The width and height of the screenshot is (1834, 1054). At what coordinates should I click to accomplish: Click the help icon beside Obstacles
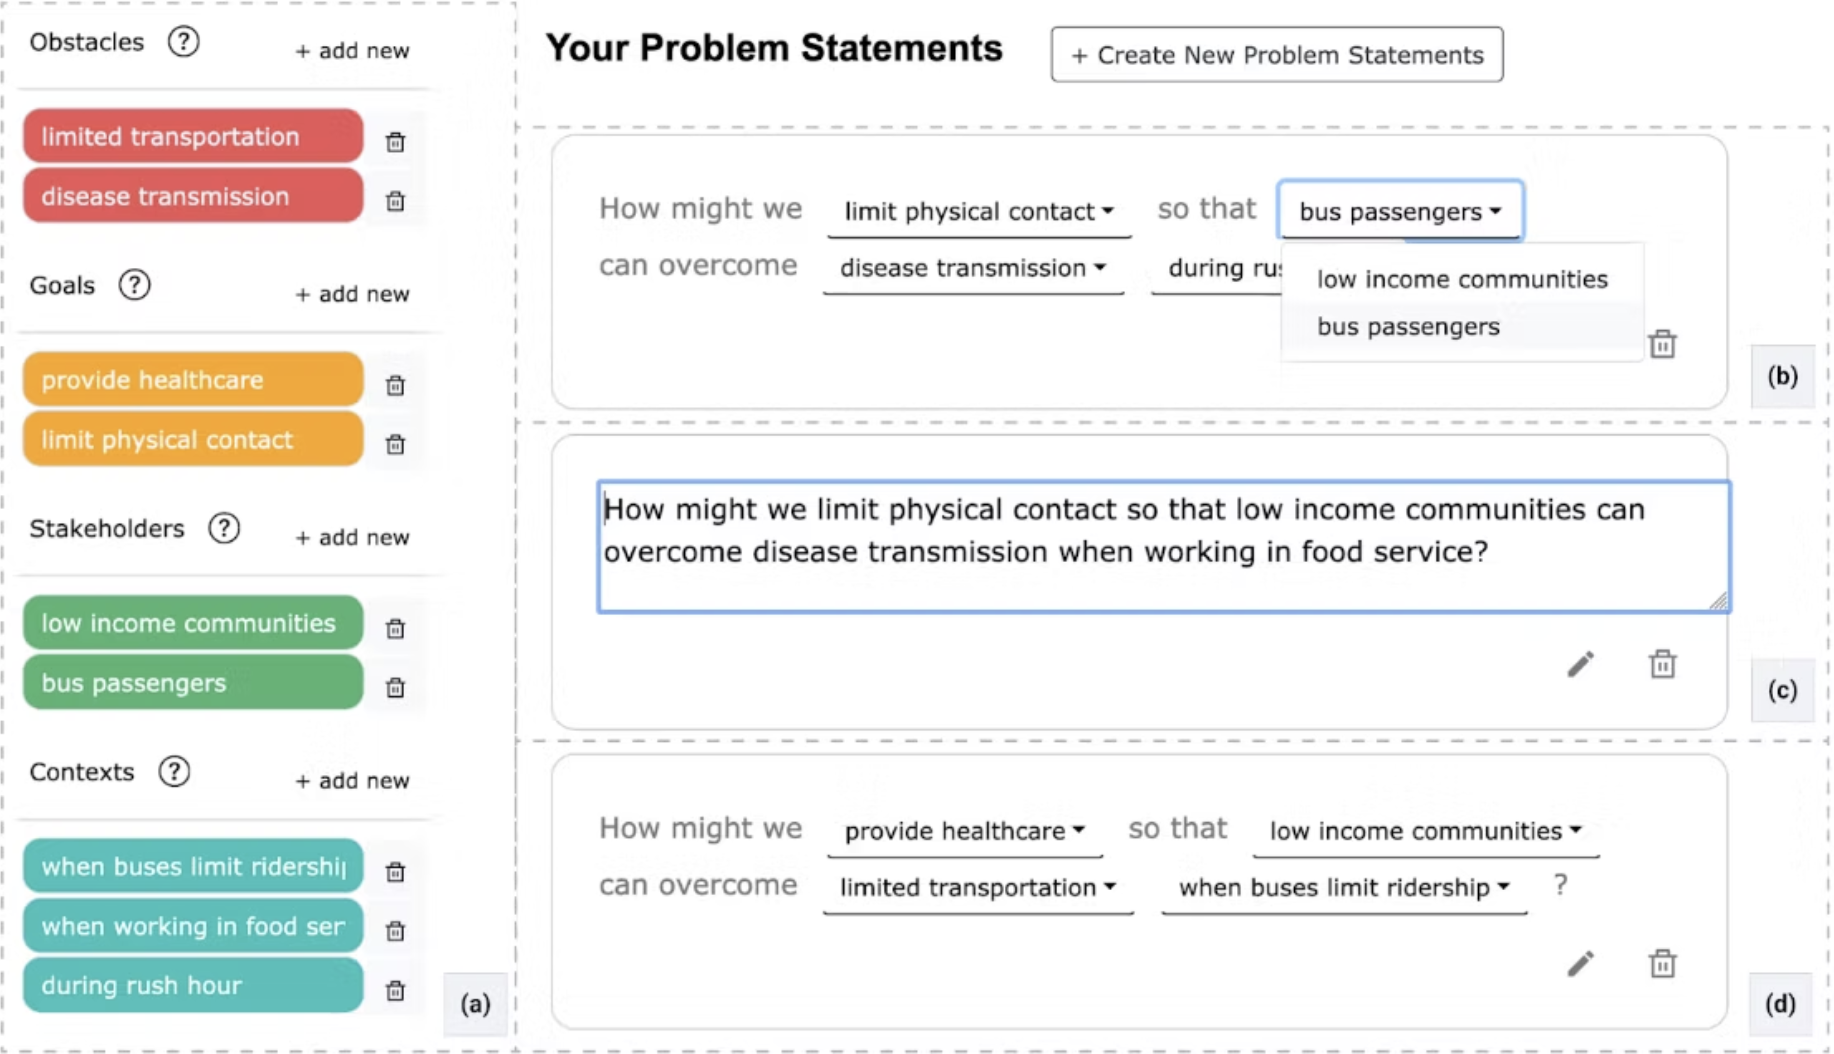pos(183,42)
